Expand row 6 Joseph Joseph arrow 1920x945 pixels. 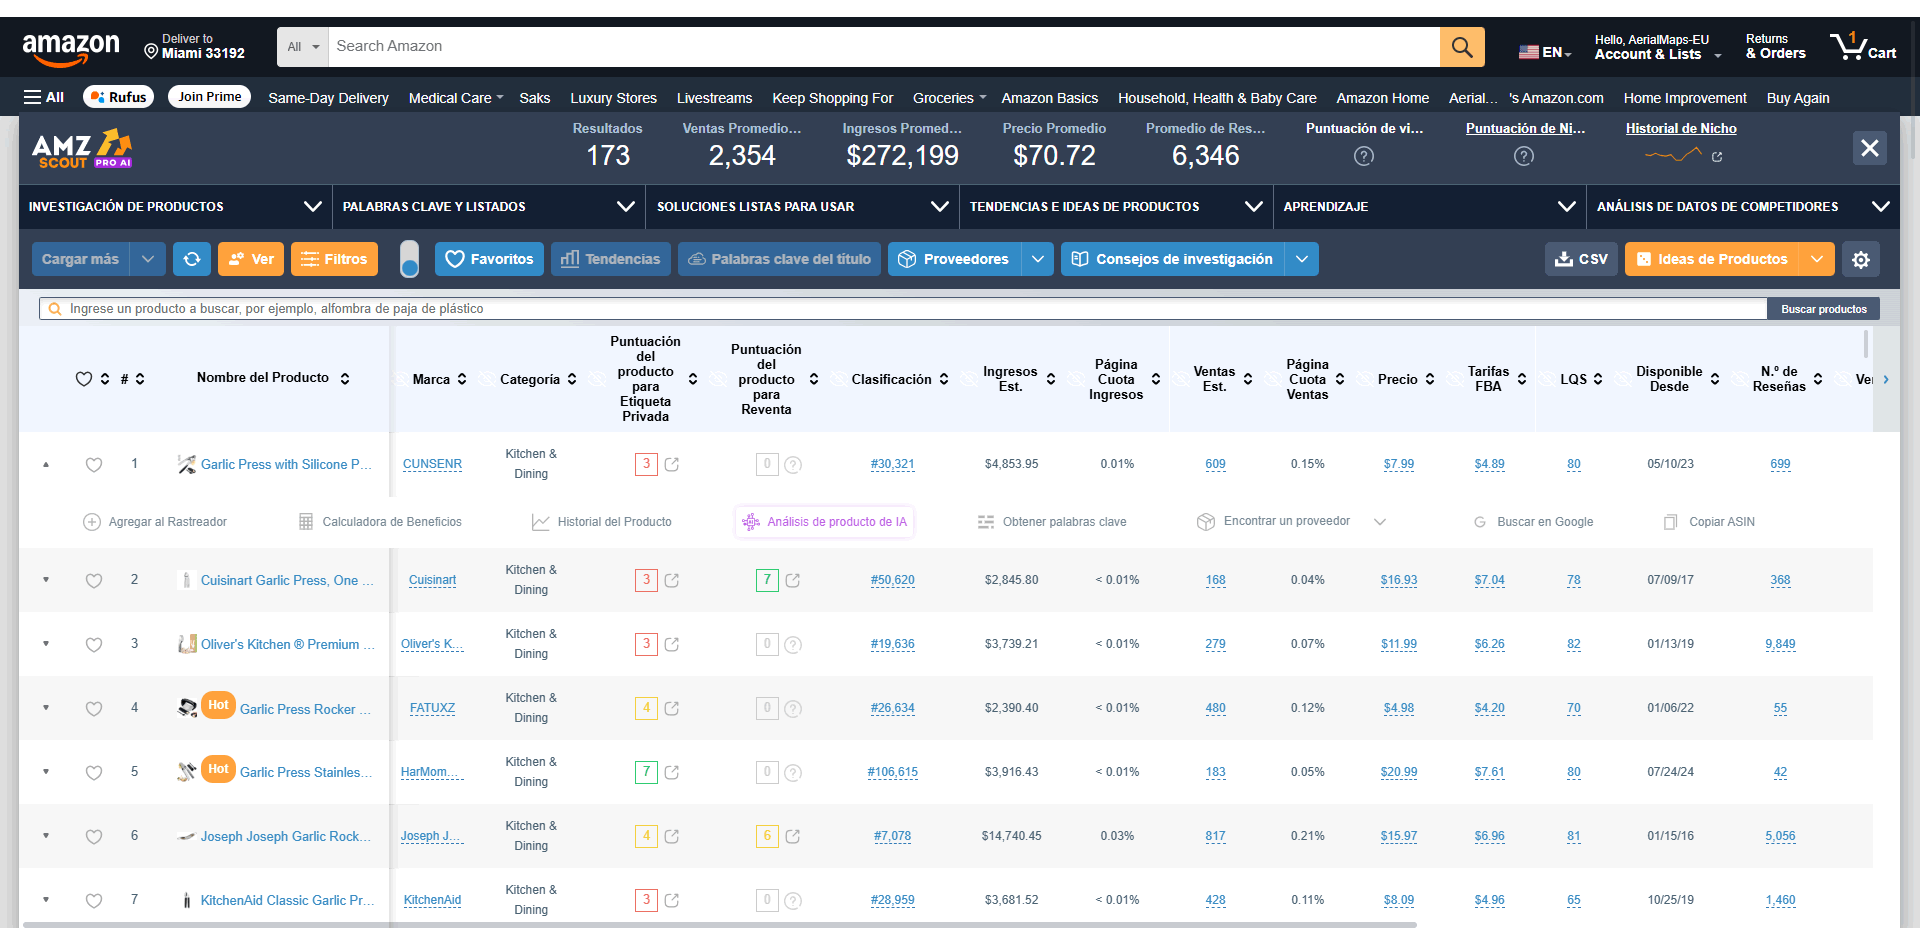(x=46, y=836)
